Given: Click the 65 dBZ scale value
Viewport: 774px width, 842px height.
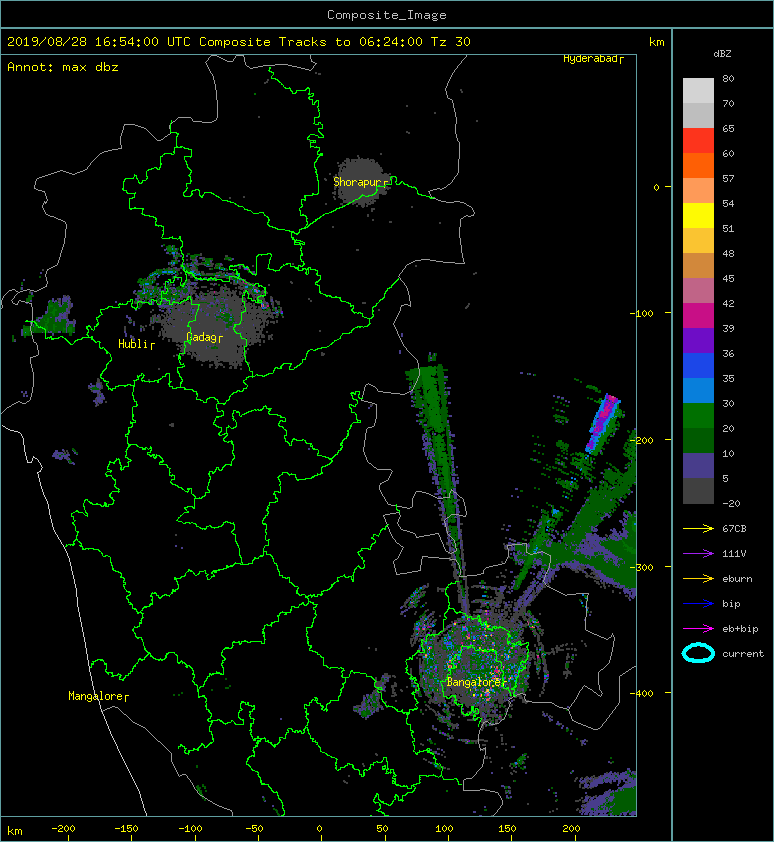Looking at the screenshot, I should pyautogui.click(x=728, y=128).
